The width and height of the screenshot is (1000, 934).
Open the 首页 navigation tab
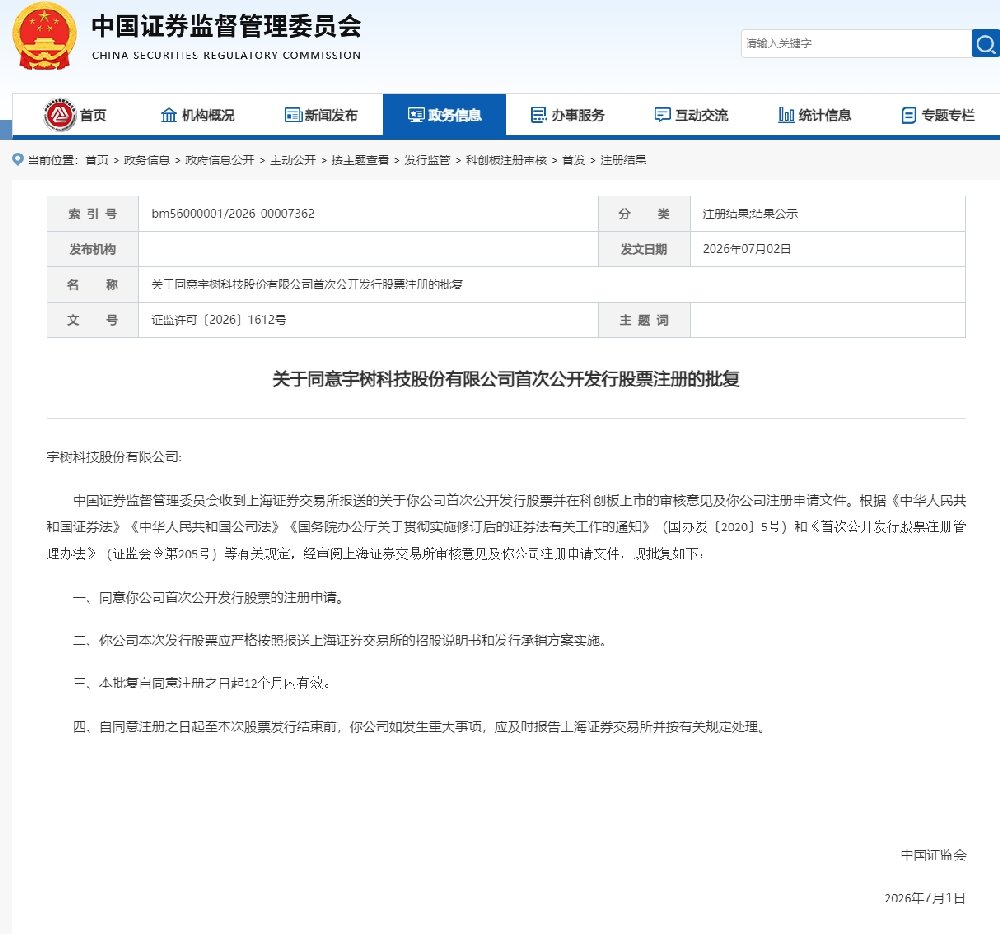75,115
